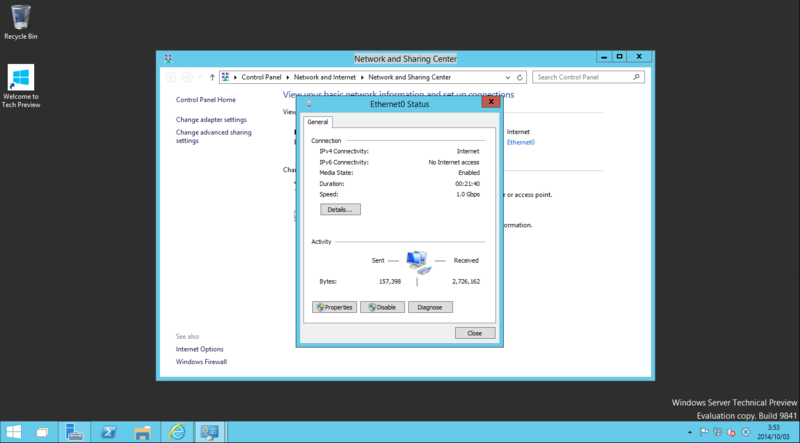Image resolution: width=800 pixels, height=443 pixels.
Task: Click the Back navigation arrow
Action: 171,77
